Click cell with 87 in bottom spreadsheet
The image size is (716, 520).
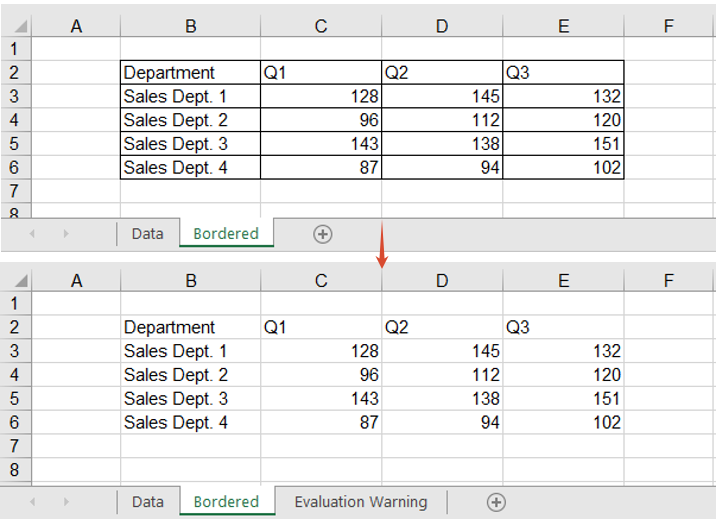[321, 422]
